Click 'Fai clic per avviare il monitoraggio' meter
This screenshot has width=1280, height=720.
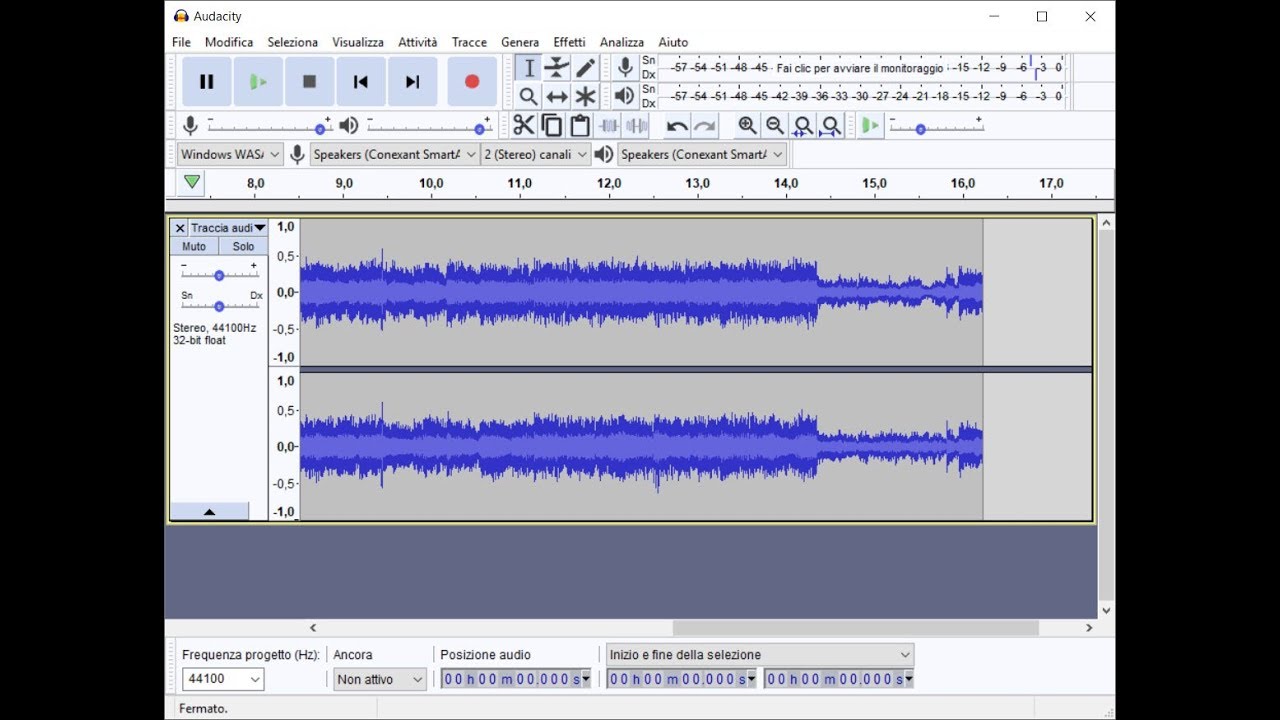(x=860, y=68)
